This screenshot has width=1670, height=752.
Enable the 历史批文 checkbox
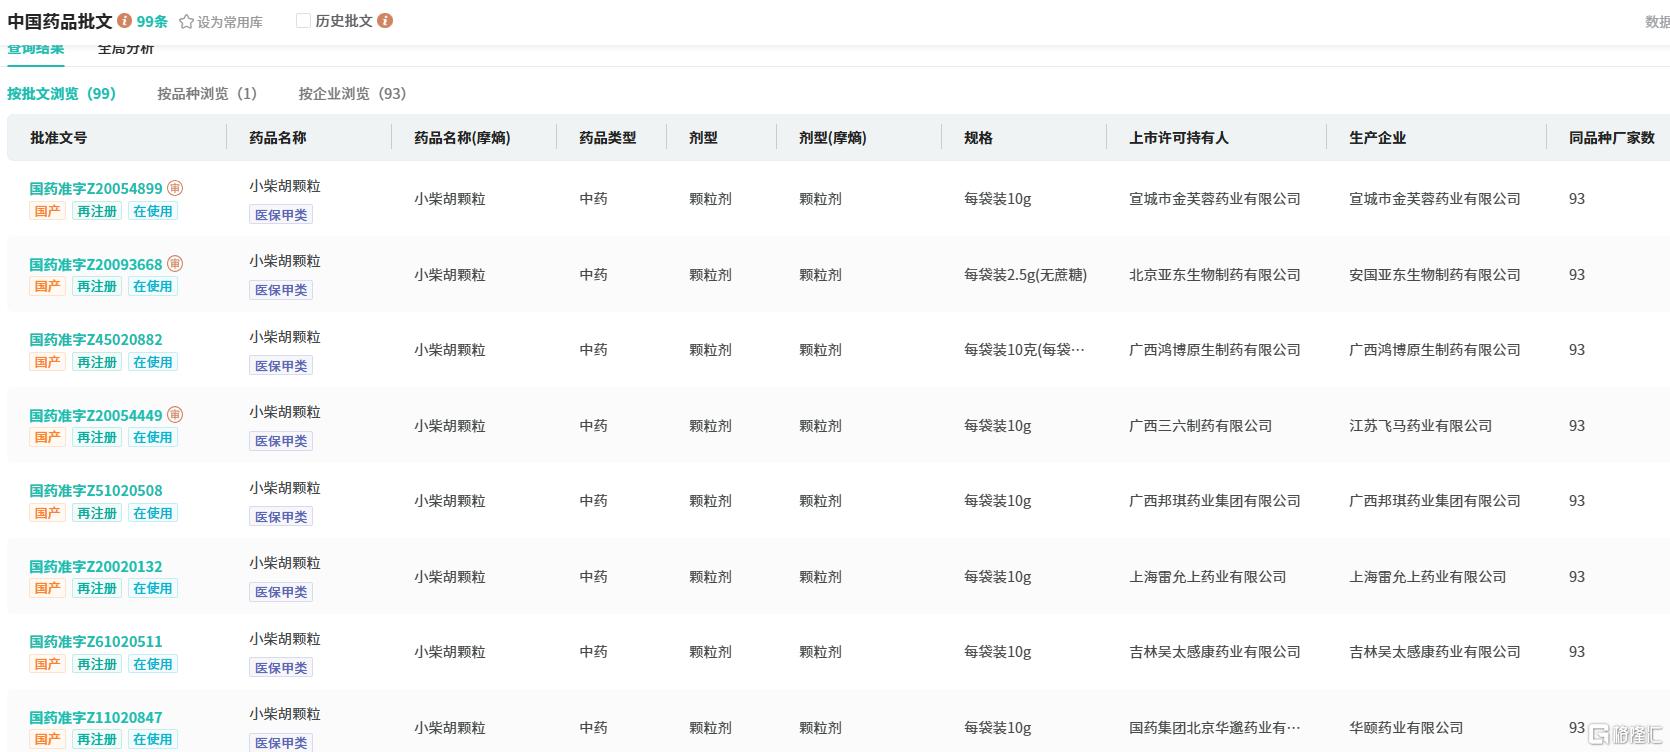[x=303, y=20]
